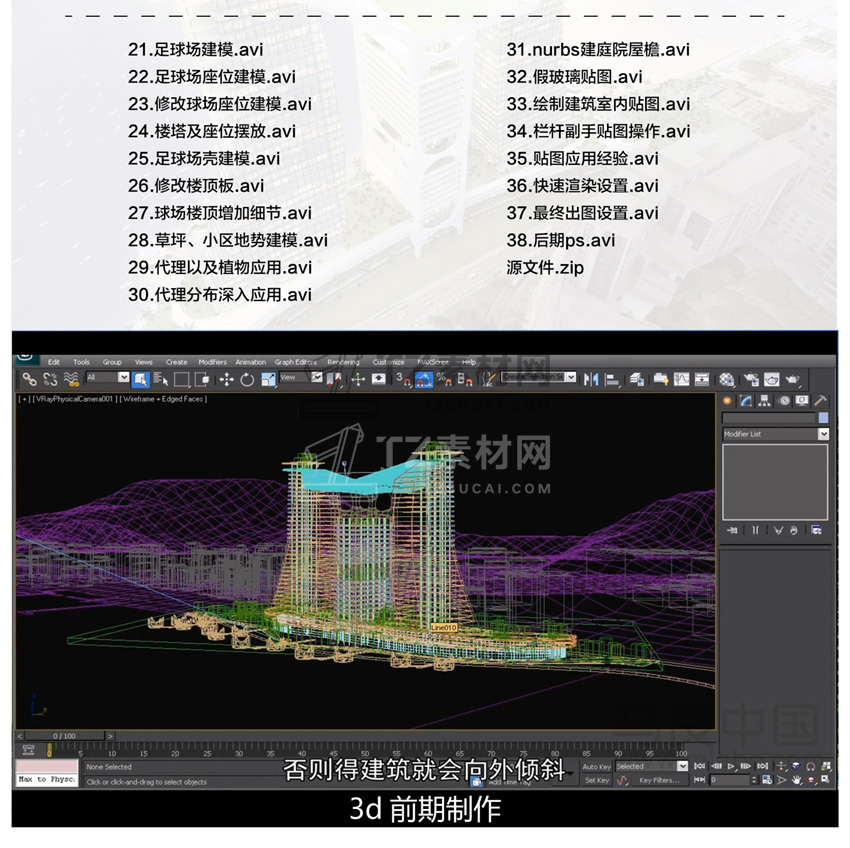Select the Link tool chain icon

coord(29,379)
